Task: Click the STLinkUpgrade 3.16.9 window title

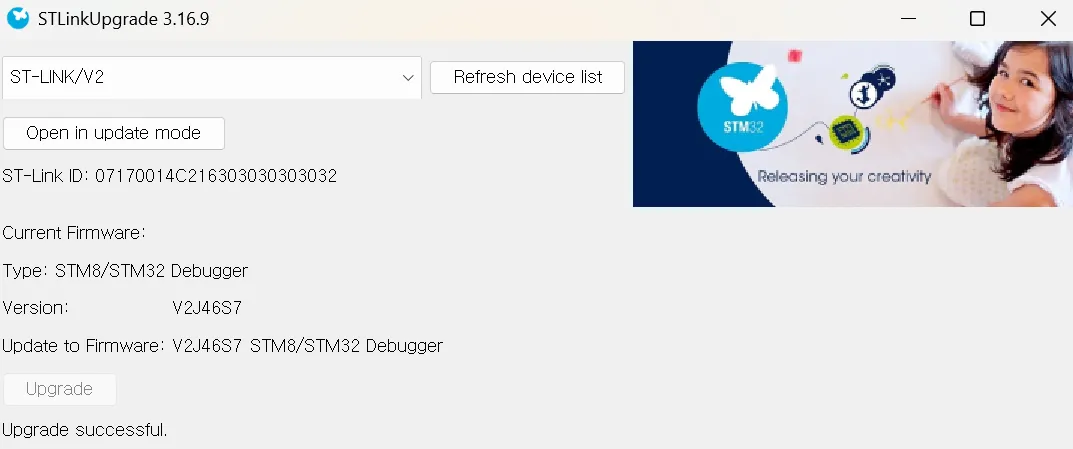Action: pos(123,18)
